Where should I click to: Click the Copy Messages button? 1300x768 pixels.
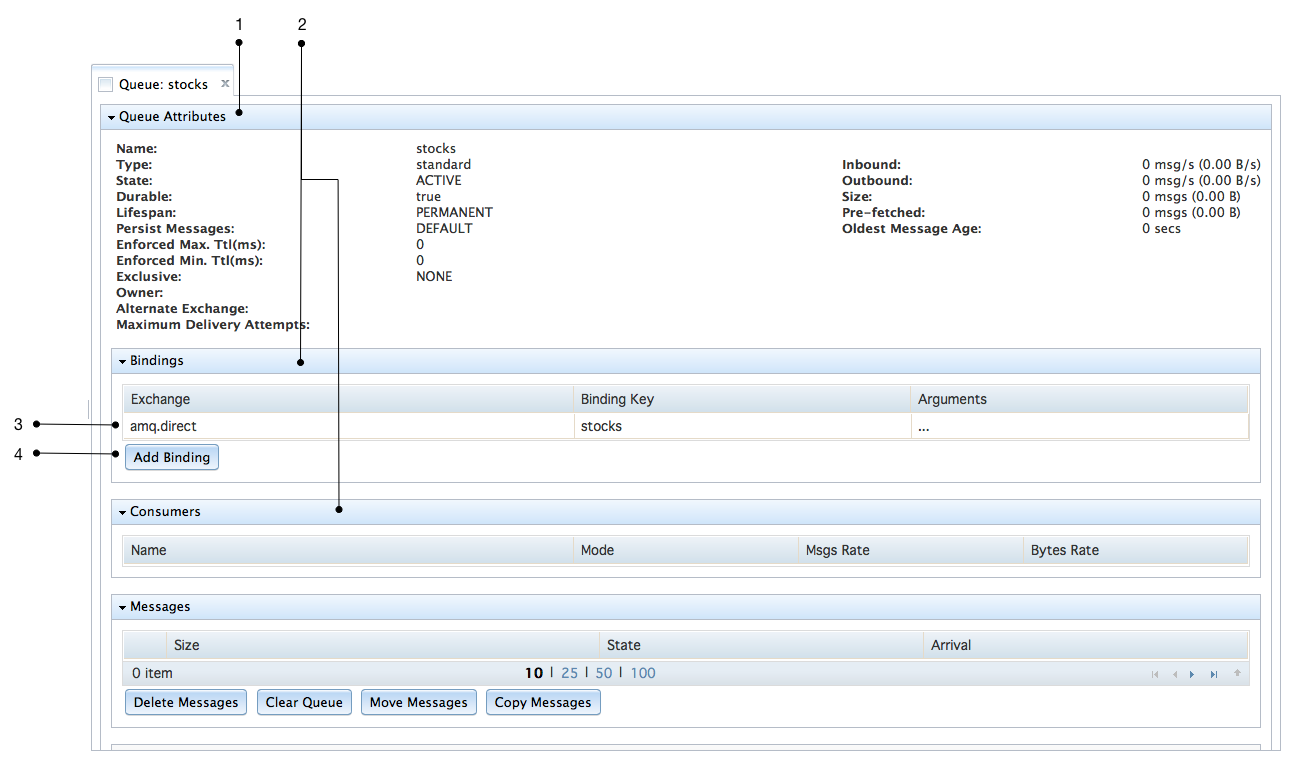coord(543,702)
